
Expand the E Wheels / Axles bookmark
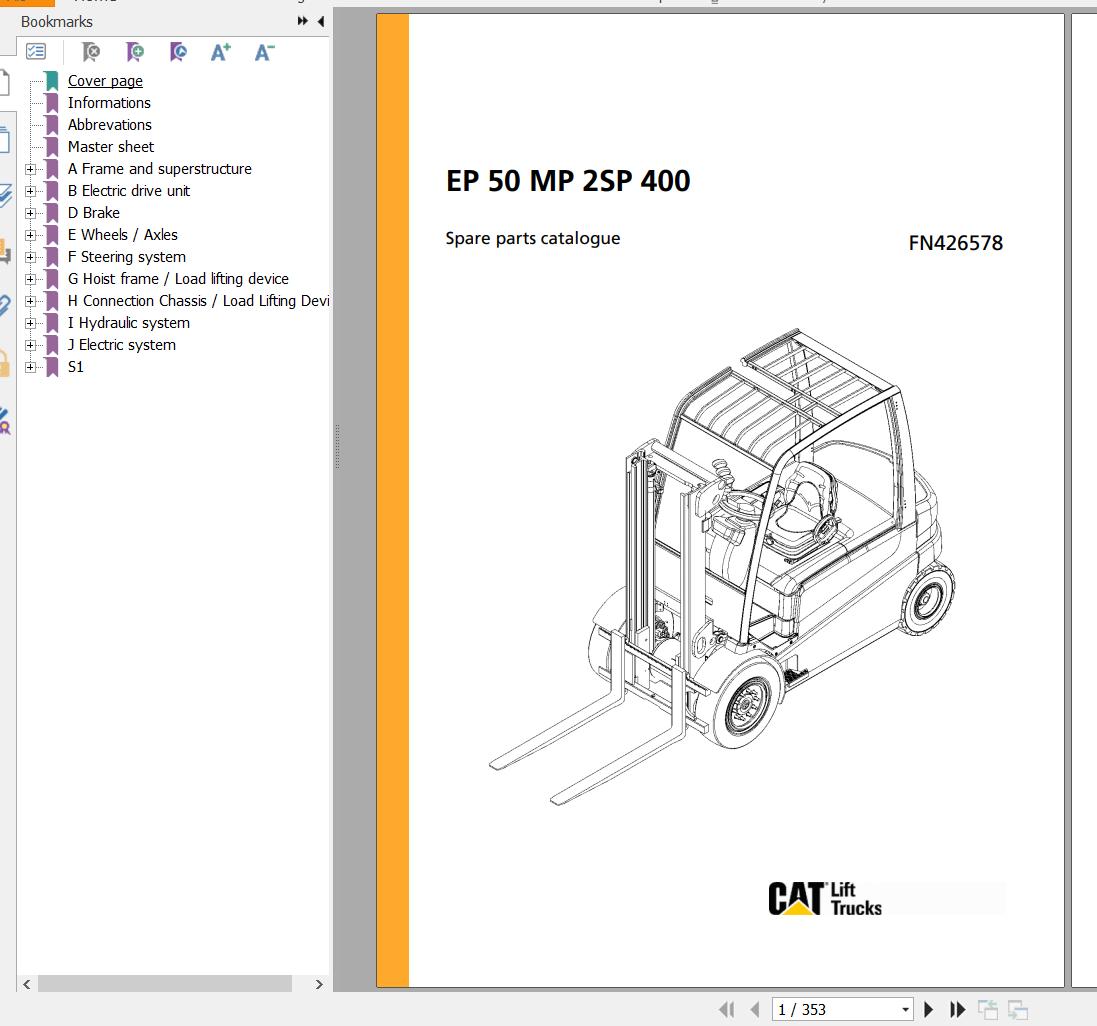coord(30,235)
